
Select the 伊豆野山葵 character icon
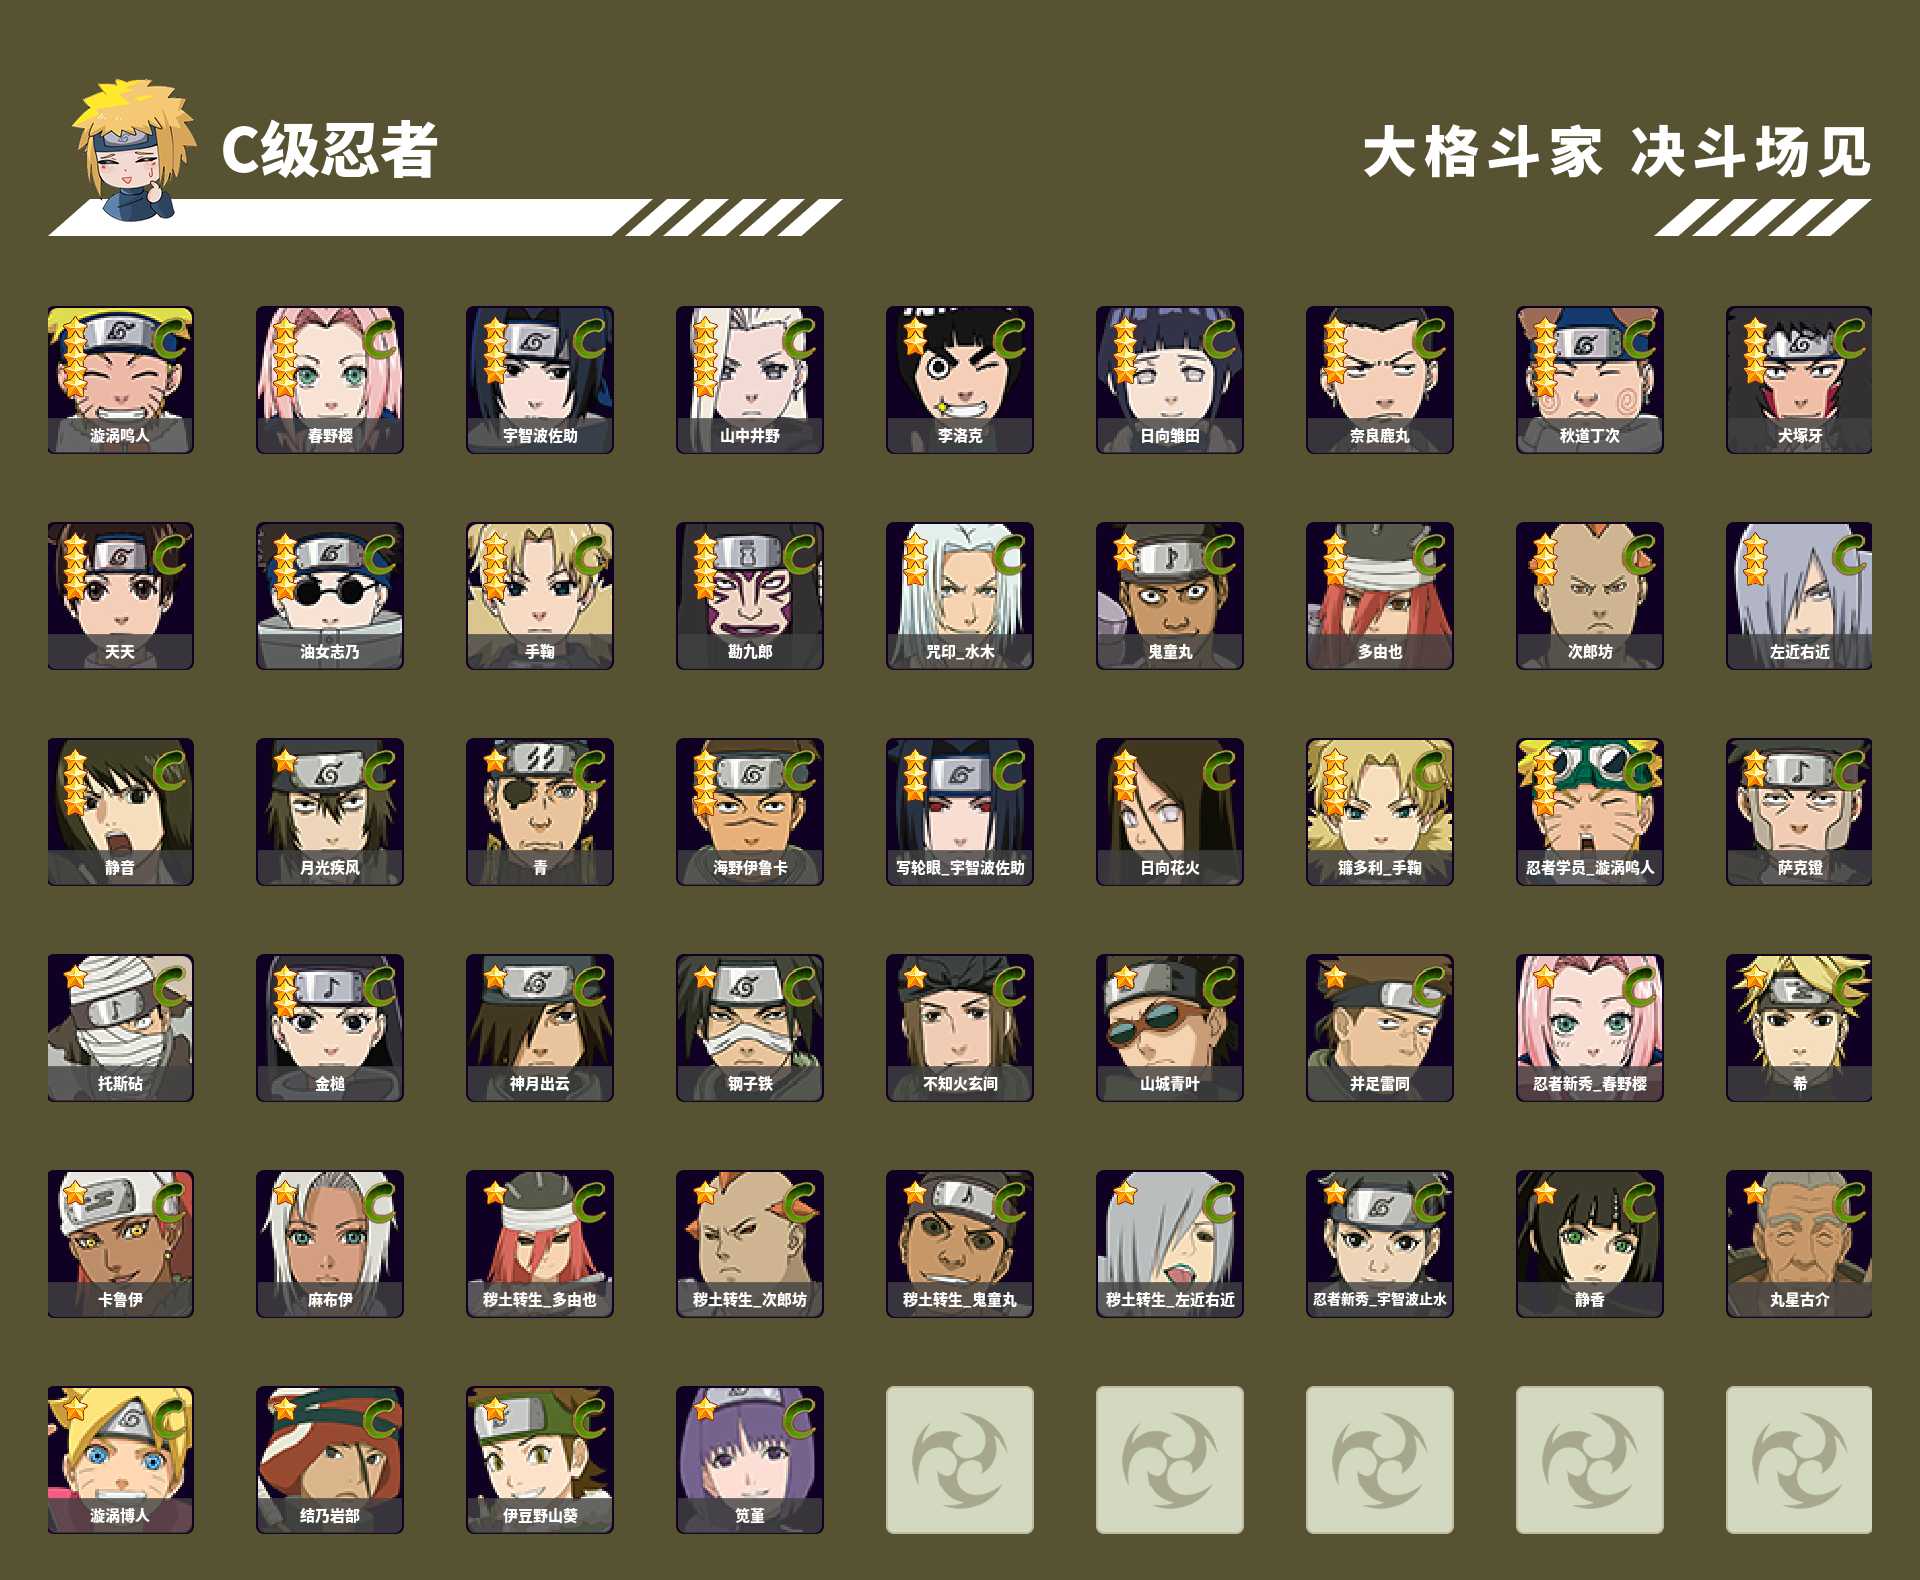pos(540,1460)
